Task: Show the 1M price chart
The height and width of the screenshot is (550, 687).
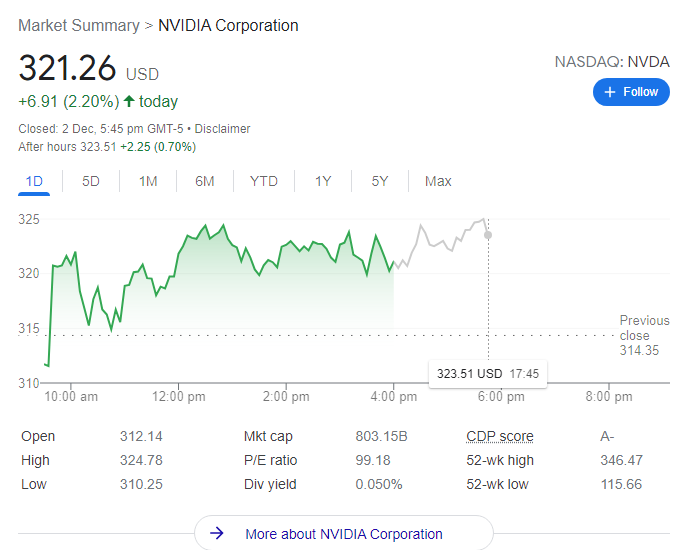Action: 148,181
